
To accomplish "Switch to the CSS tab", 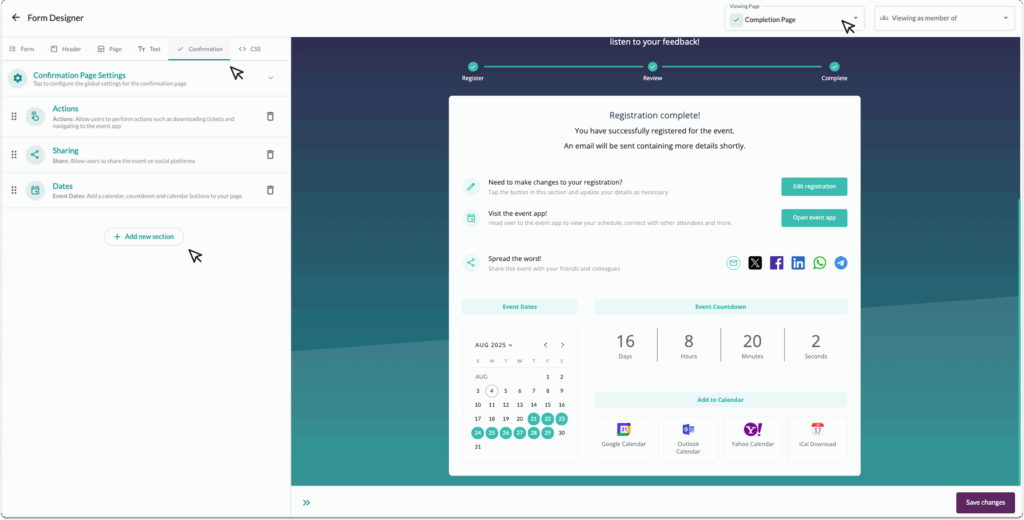I will click(x=250, y=49).
